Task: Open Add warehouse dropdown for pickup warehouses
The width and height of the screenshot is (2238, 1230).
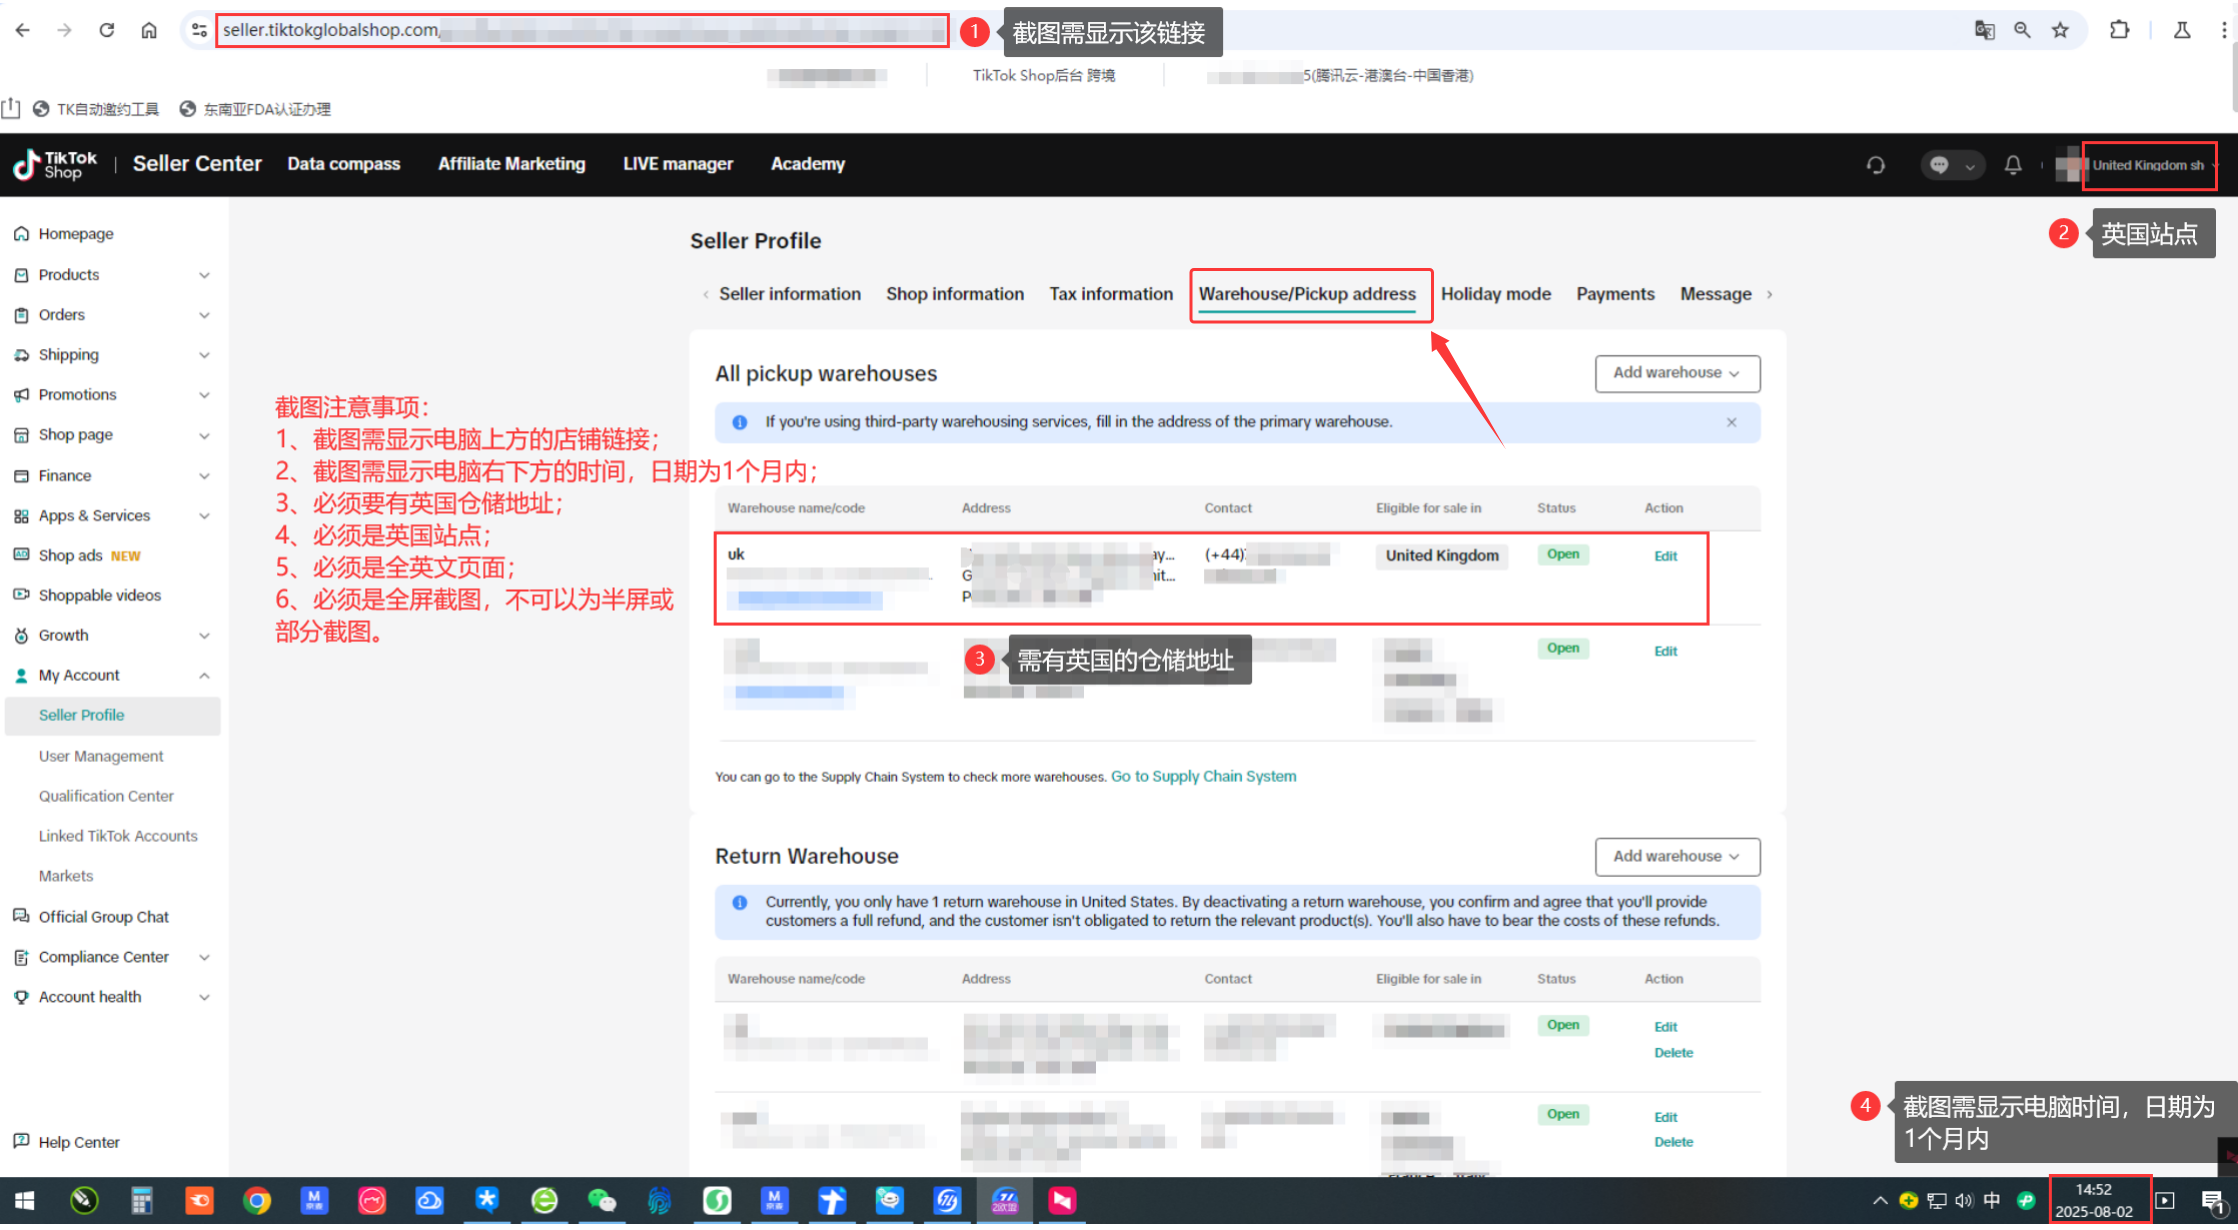Action: tap(1677, 373)
